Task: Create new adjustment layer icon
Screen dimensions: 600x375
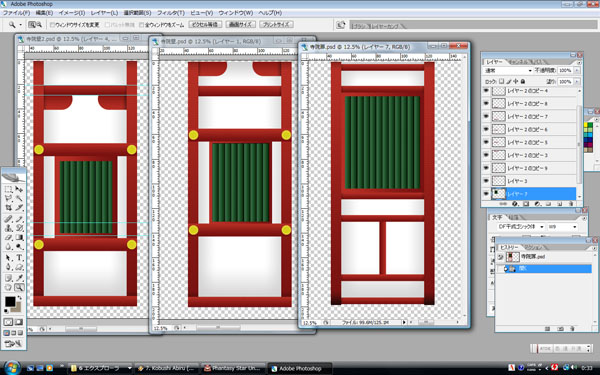Action: click(537, 204)
